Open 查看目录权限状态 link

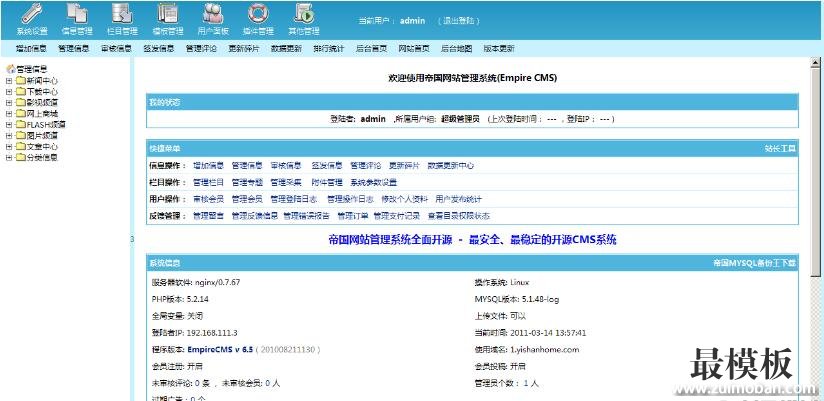point(459,216)
